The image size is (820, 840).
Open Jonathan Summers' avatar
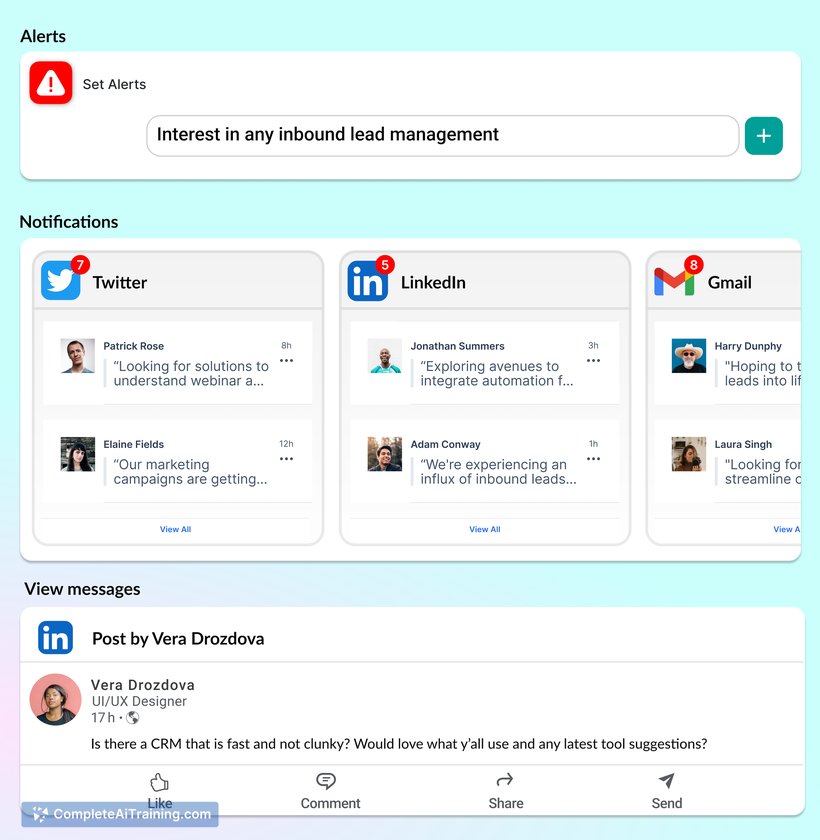(x=385, y=356)
